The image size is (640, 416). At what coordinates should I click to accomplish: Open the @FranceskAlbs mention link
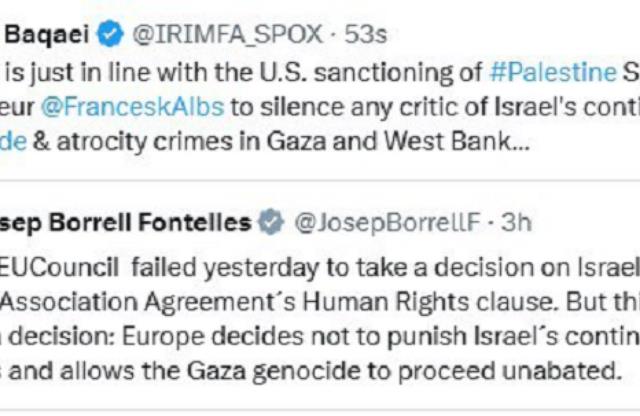click(x=133, y=107)
